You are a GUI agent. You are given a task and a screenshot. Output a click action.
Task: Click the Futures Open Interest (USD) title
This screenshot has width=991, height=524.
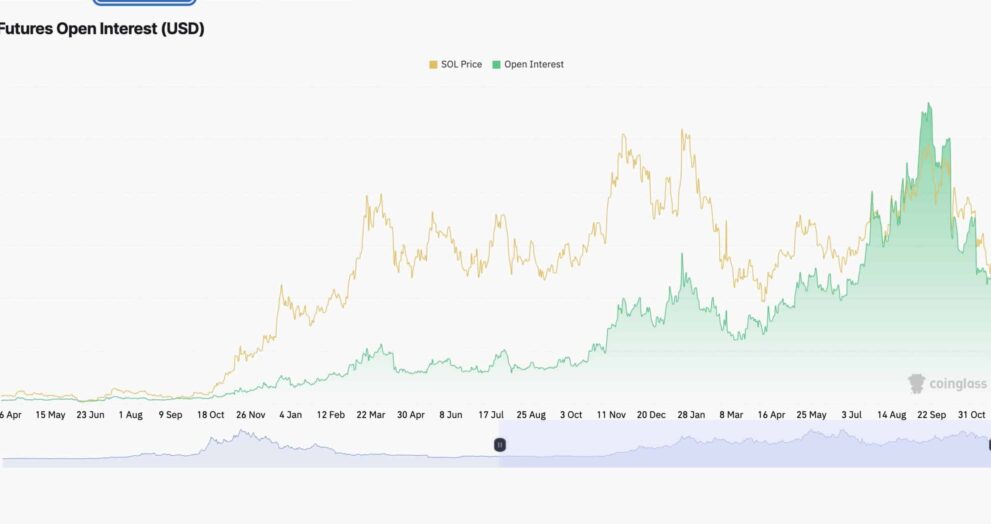point(101,29)
